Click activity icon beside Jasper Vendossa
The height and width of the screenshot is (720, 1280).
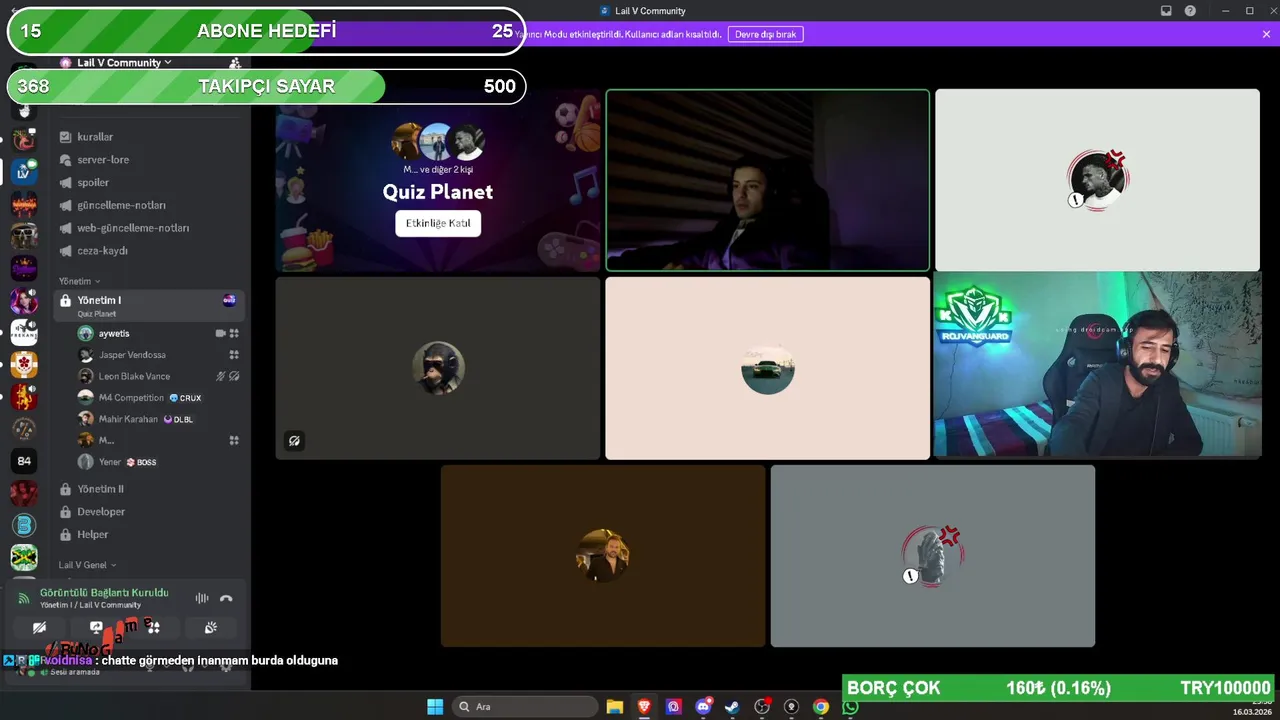tap(234, 355)
